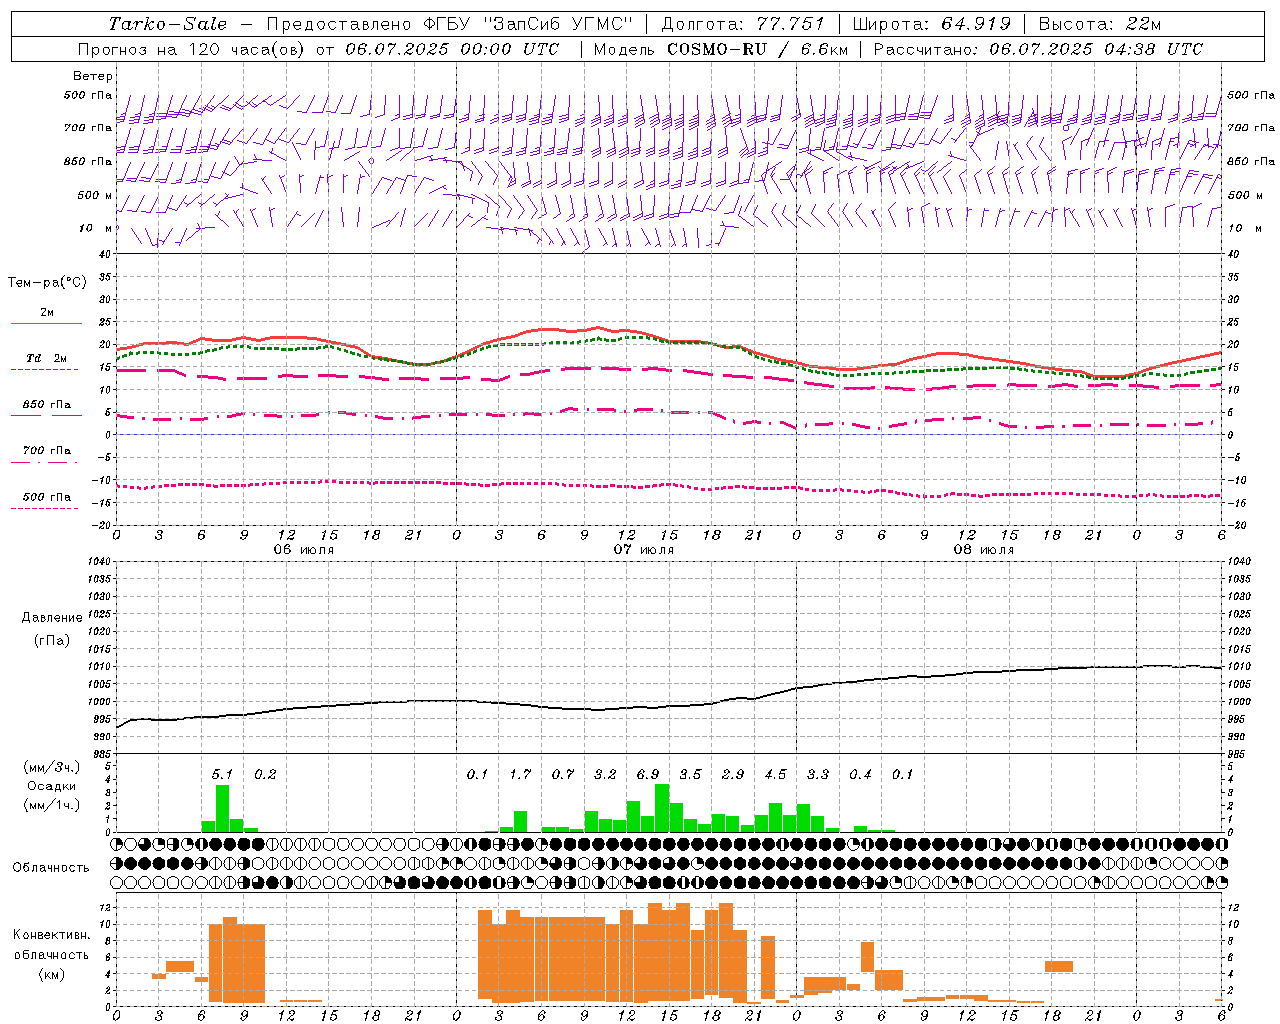Screen dimensions: 1280x1024
Task: Click the Td 2м legend label
Action: [x=46, y=358]
